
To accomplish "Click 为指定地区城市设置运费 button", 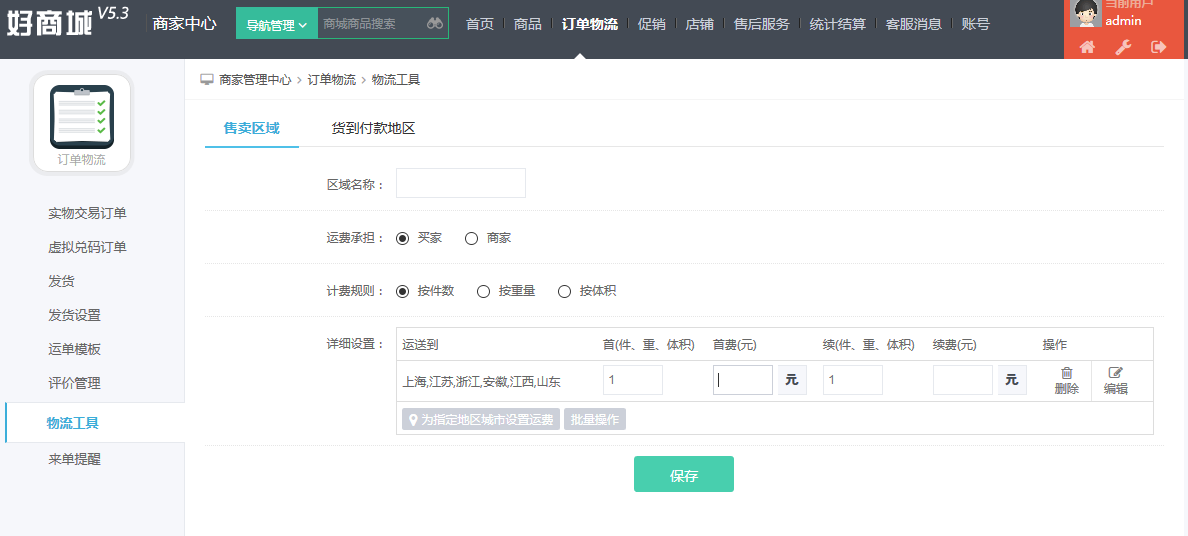I will [480, 419].
